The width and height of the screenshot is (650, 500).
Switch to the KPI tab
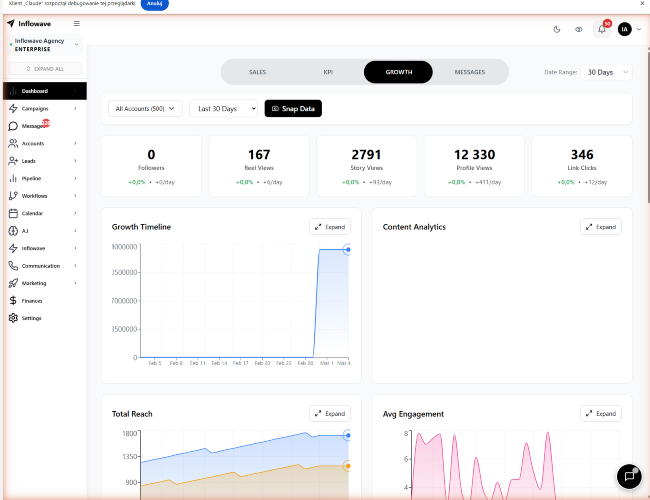tap(327, 72)
